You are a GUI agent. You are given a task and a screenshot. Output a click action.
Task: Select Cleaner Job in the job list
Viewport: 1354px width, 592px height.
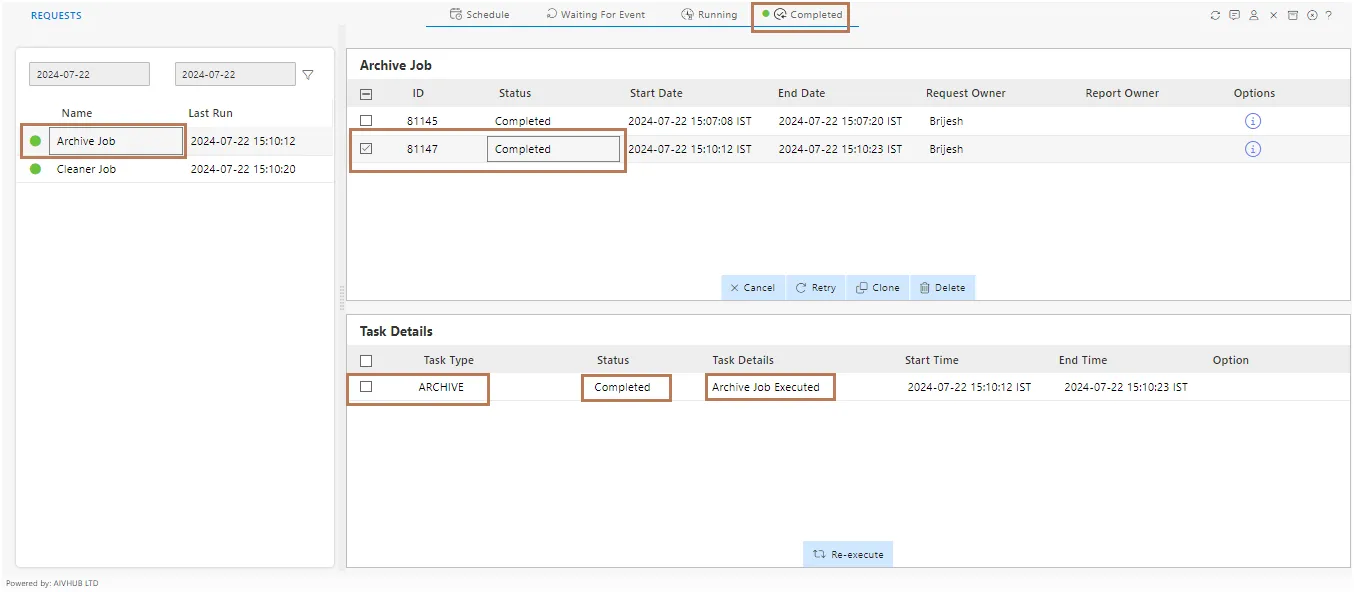point(86,169)
